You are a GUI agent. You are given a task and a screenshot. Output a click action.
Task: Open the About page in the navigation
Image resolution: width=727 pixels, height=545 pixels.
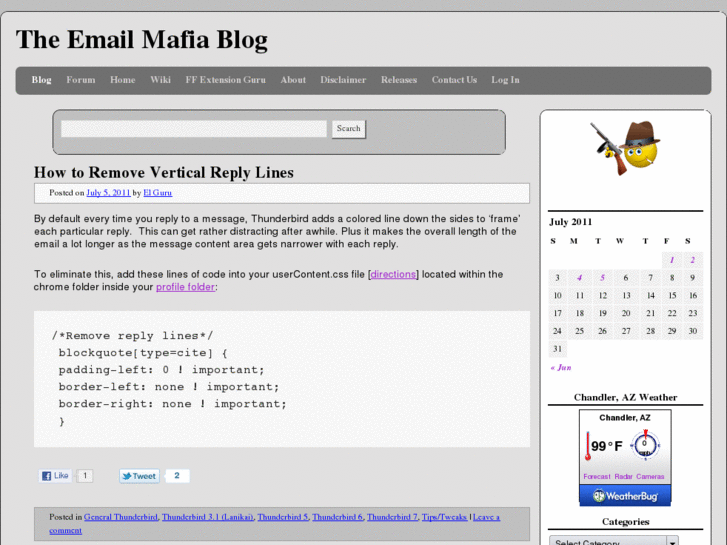click(x=293, y=80)
